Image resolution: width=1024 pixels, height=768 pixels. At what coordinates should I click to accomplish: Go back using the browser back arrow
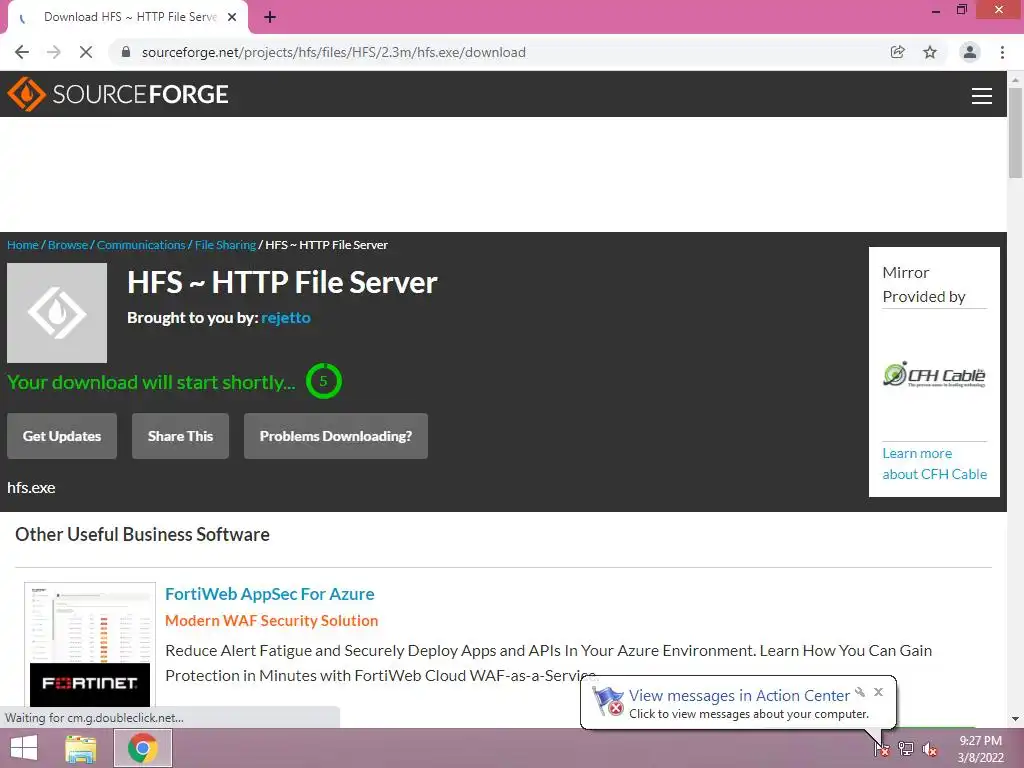(x=22, y=52)
